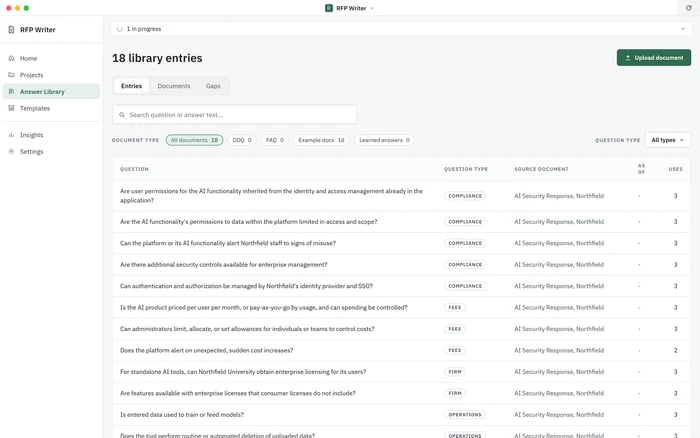Click the Upload document button
700x438 pixels.
click(x=654, y=58)
